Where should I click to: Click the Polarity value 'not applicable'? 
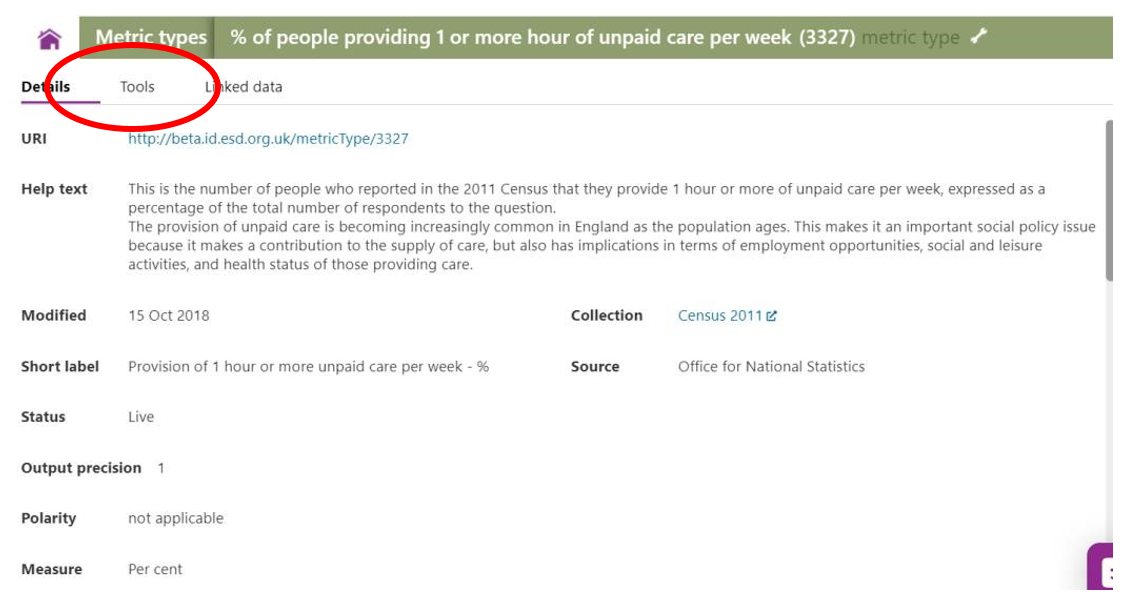pyautogui.click(x=176, y=518)
